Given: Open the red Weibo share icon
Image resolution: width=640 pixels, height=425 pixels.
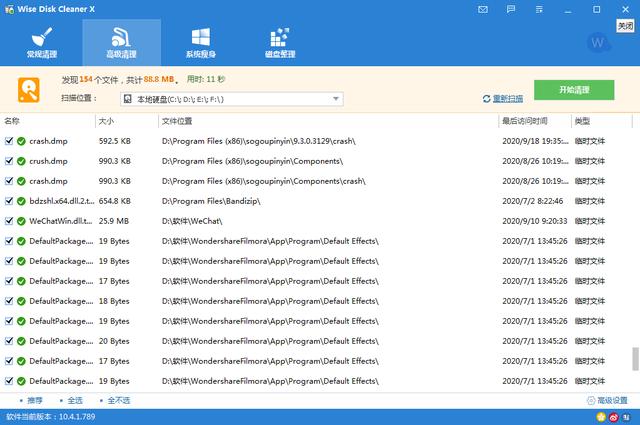Looking at the screenshot, I should click(613, 417).
